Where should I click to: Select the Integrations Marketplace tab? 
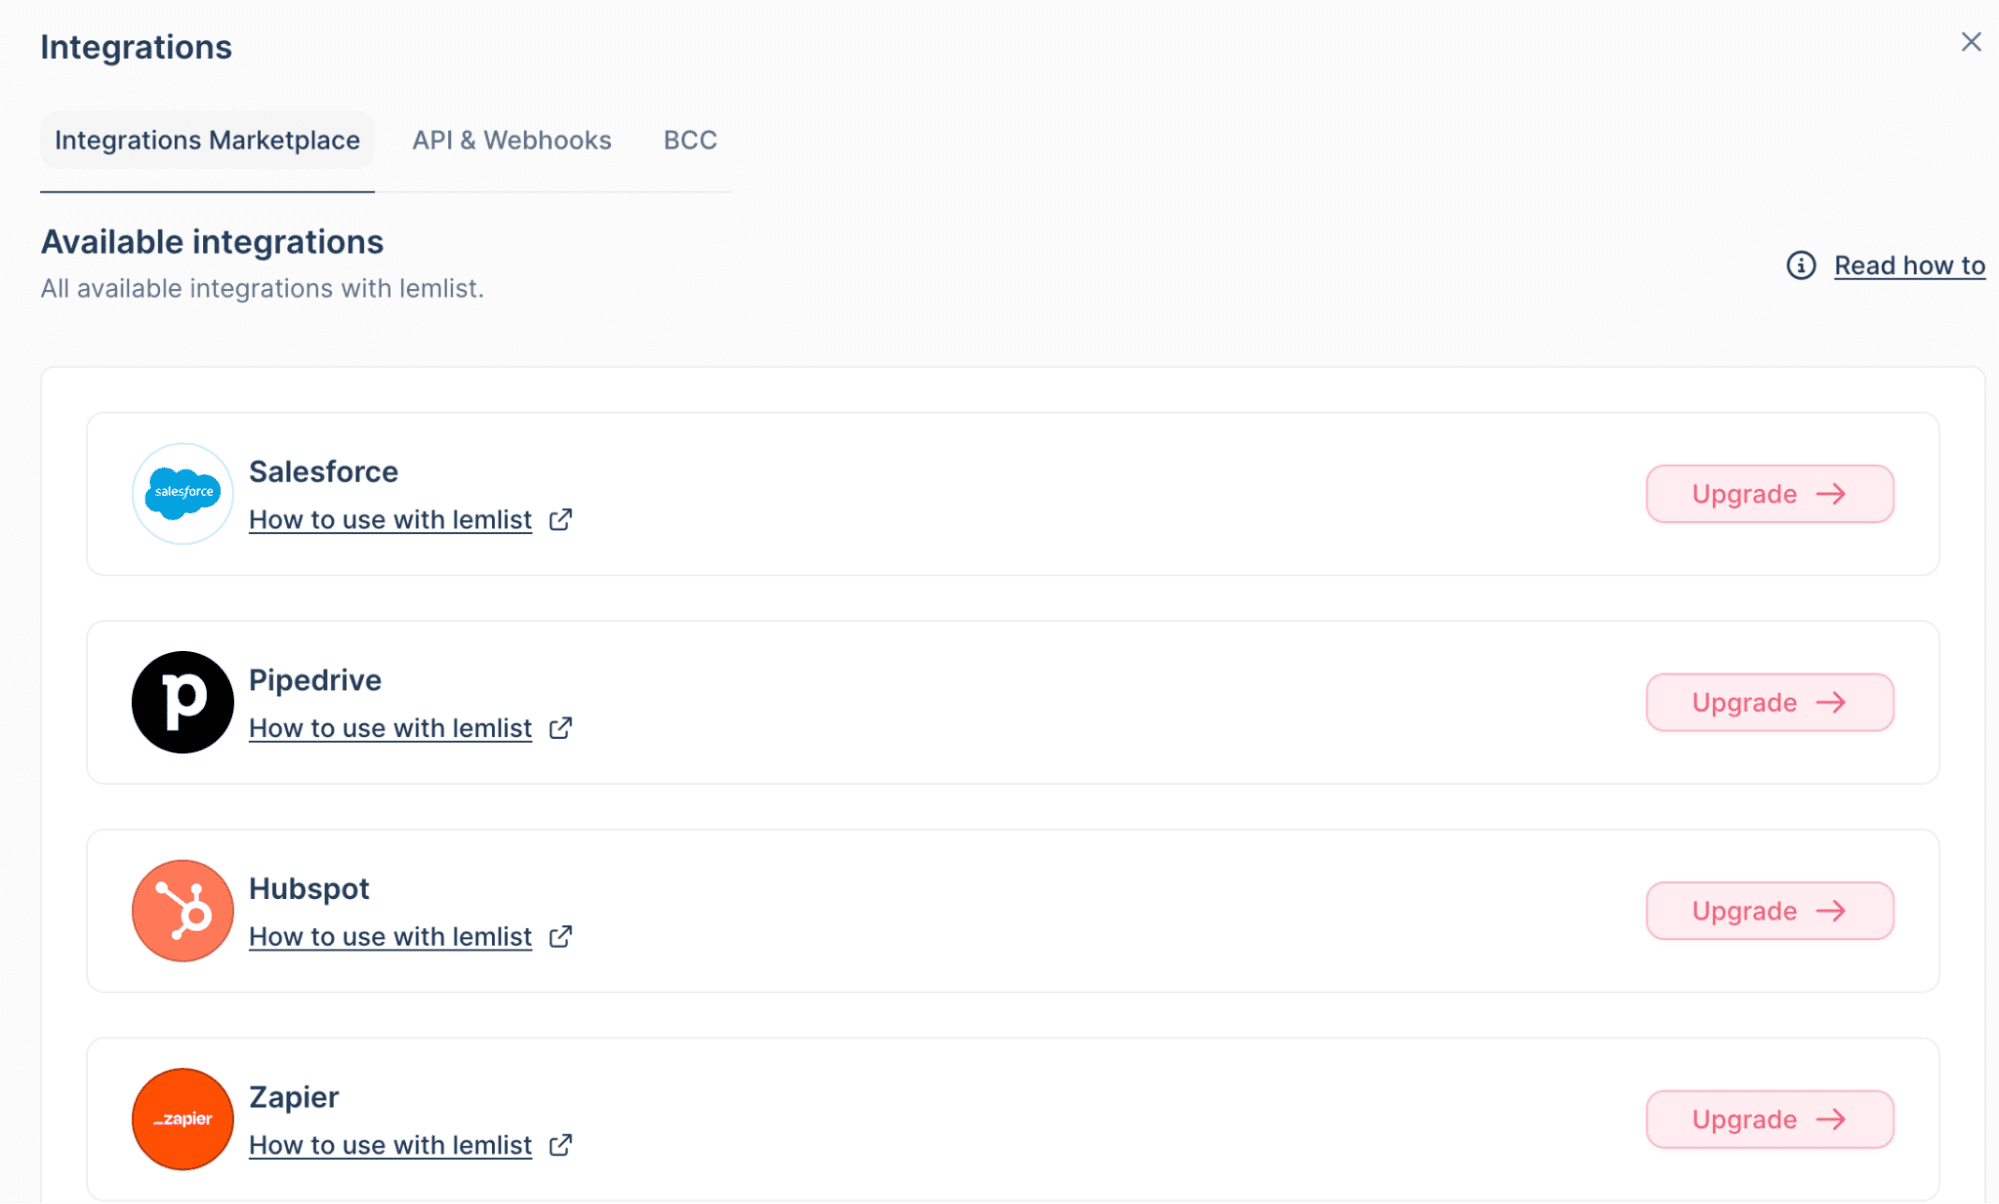click(207, 140)
